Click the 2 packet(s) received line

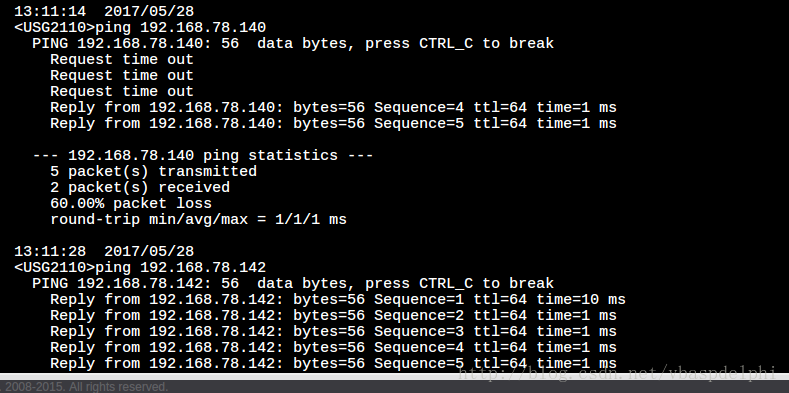pyautogui.click(x=140, y=187)
